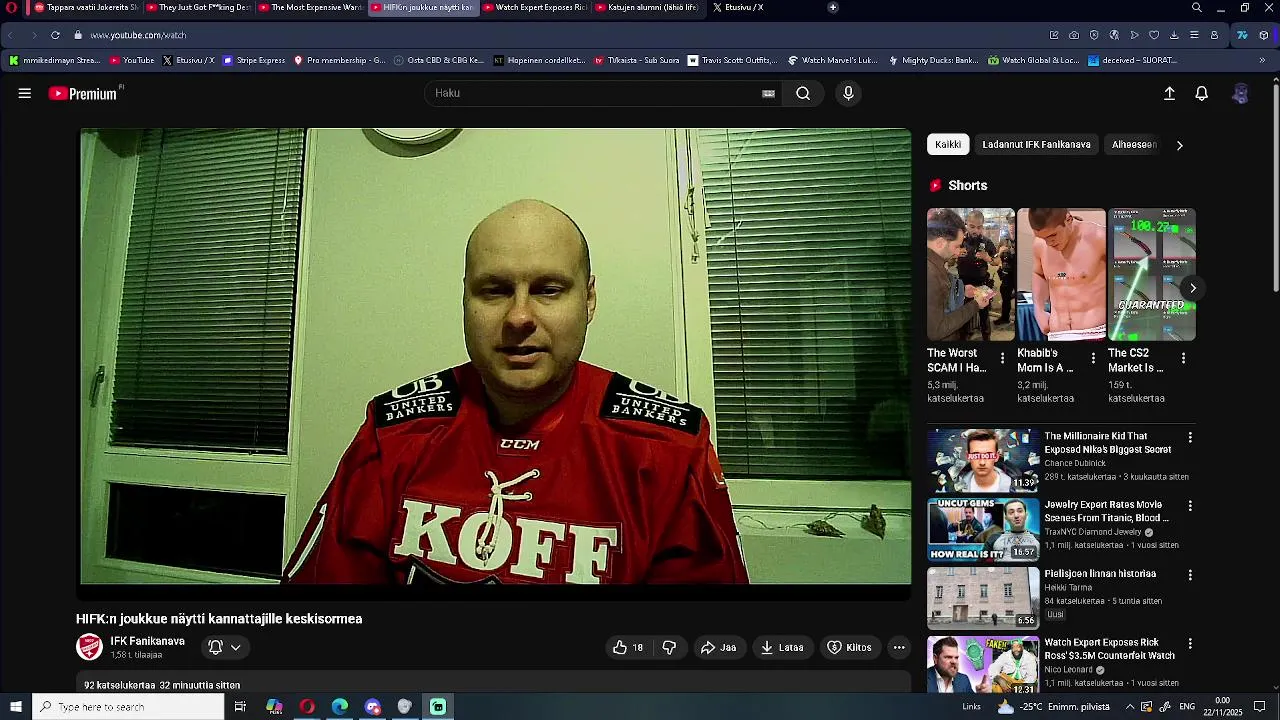Viewport: 1280px width, 720px height.
Task: Like the video (thumbs up 18)
Action: coord(628,647)
